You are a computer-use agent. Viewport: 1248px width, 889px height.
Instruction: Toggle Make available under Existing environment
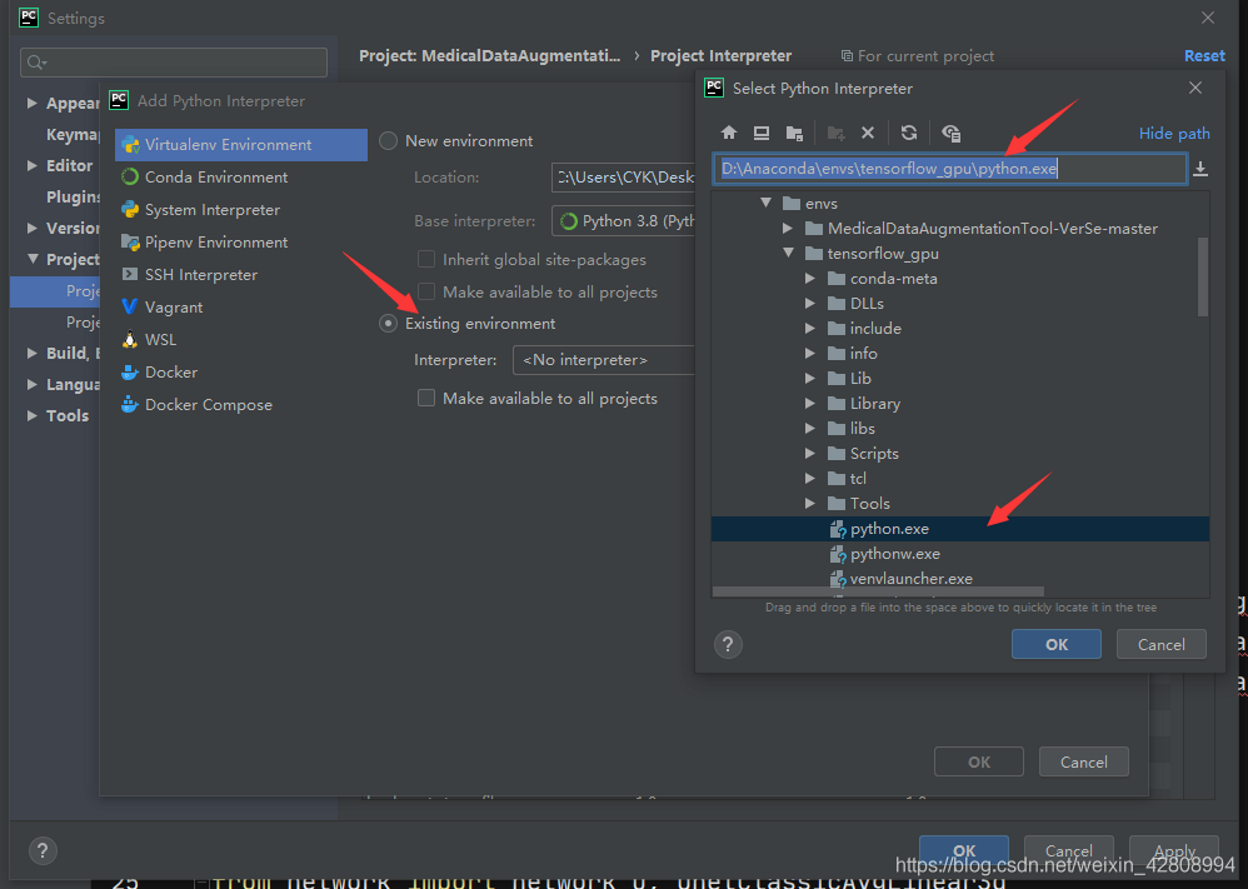point(426,398)
